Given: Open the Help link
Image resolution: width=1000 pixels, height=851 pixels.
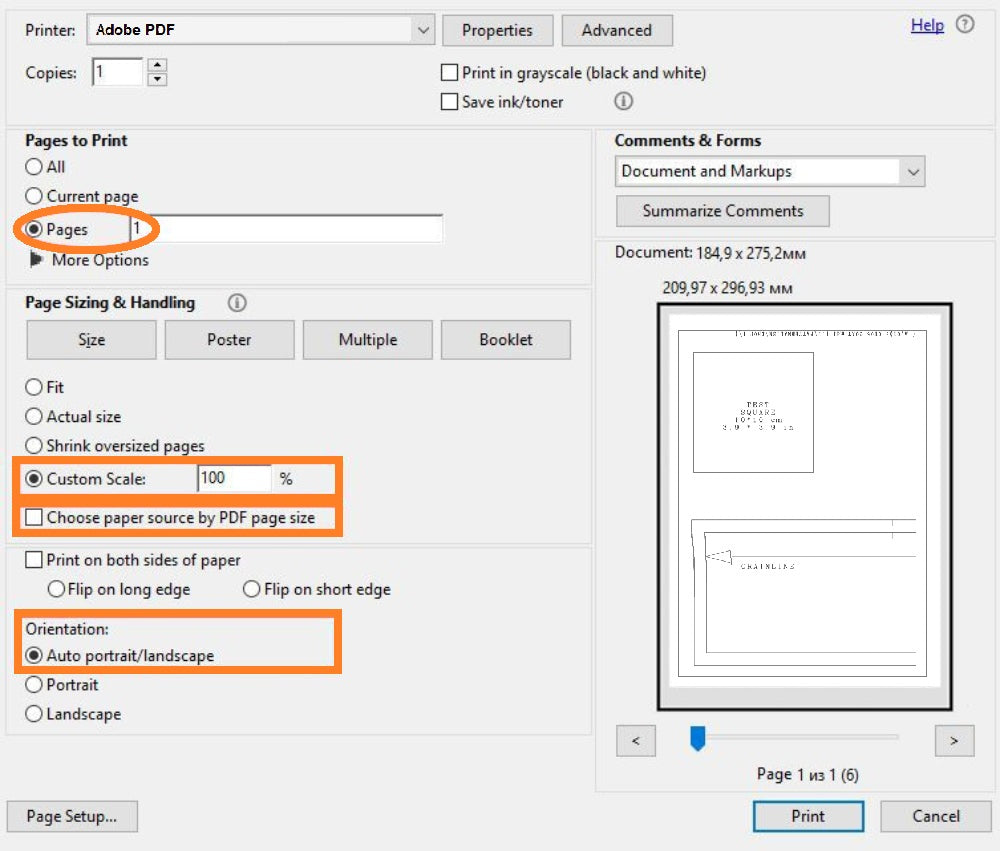Looking at the screenshot, I should click(x=927, y=25).
